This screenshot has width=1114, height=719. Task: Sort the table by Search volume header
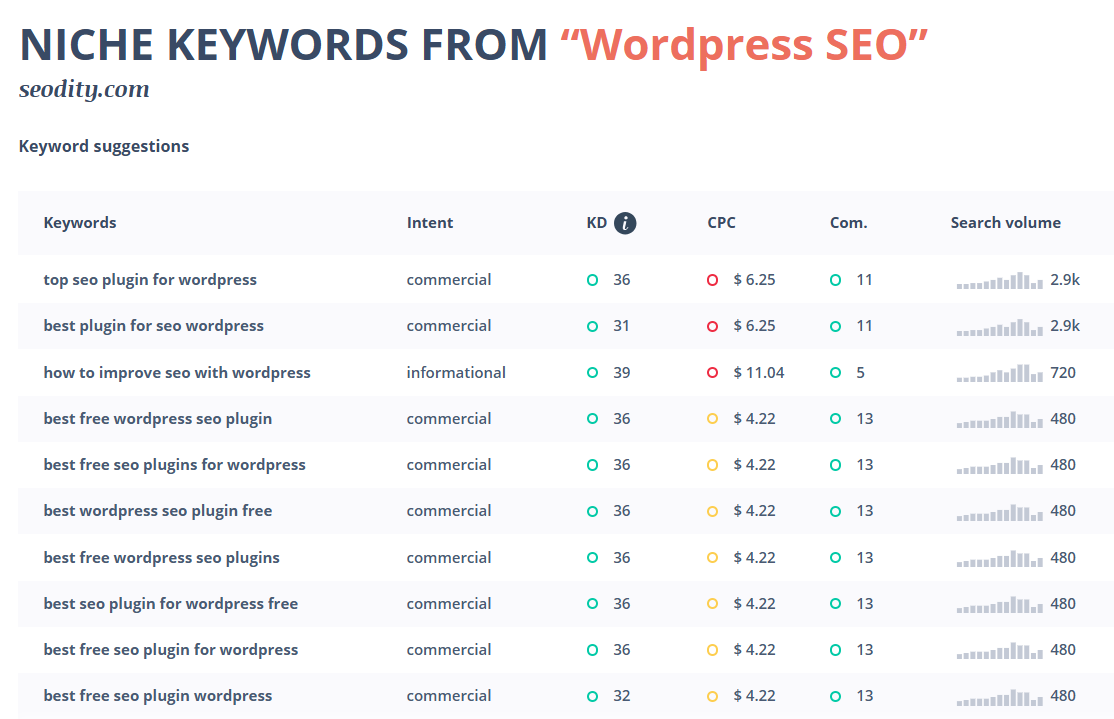click(1006, 222)
